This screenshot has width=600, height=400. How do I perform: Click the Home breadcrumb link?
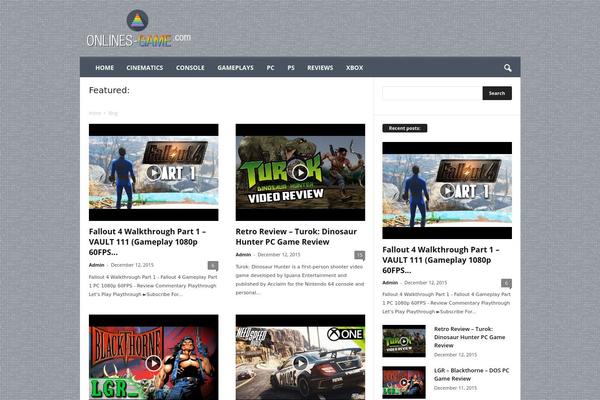95,113
